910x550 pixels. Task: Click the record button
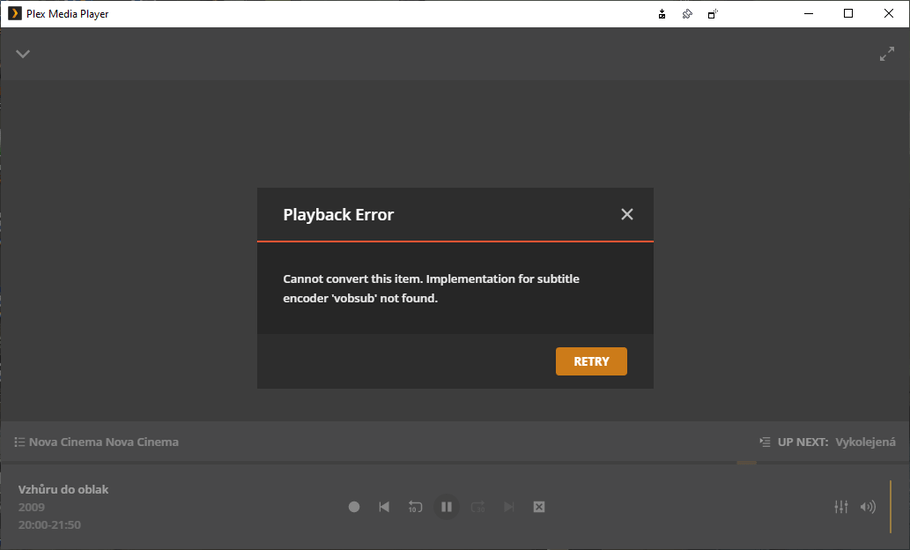pyautogui.click(x=354, y=507)
